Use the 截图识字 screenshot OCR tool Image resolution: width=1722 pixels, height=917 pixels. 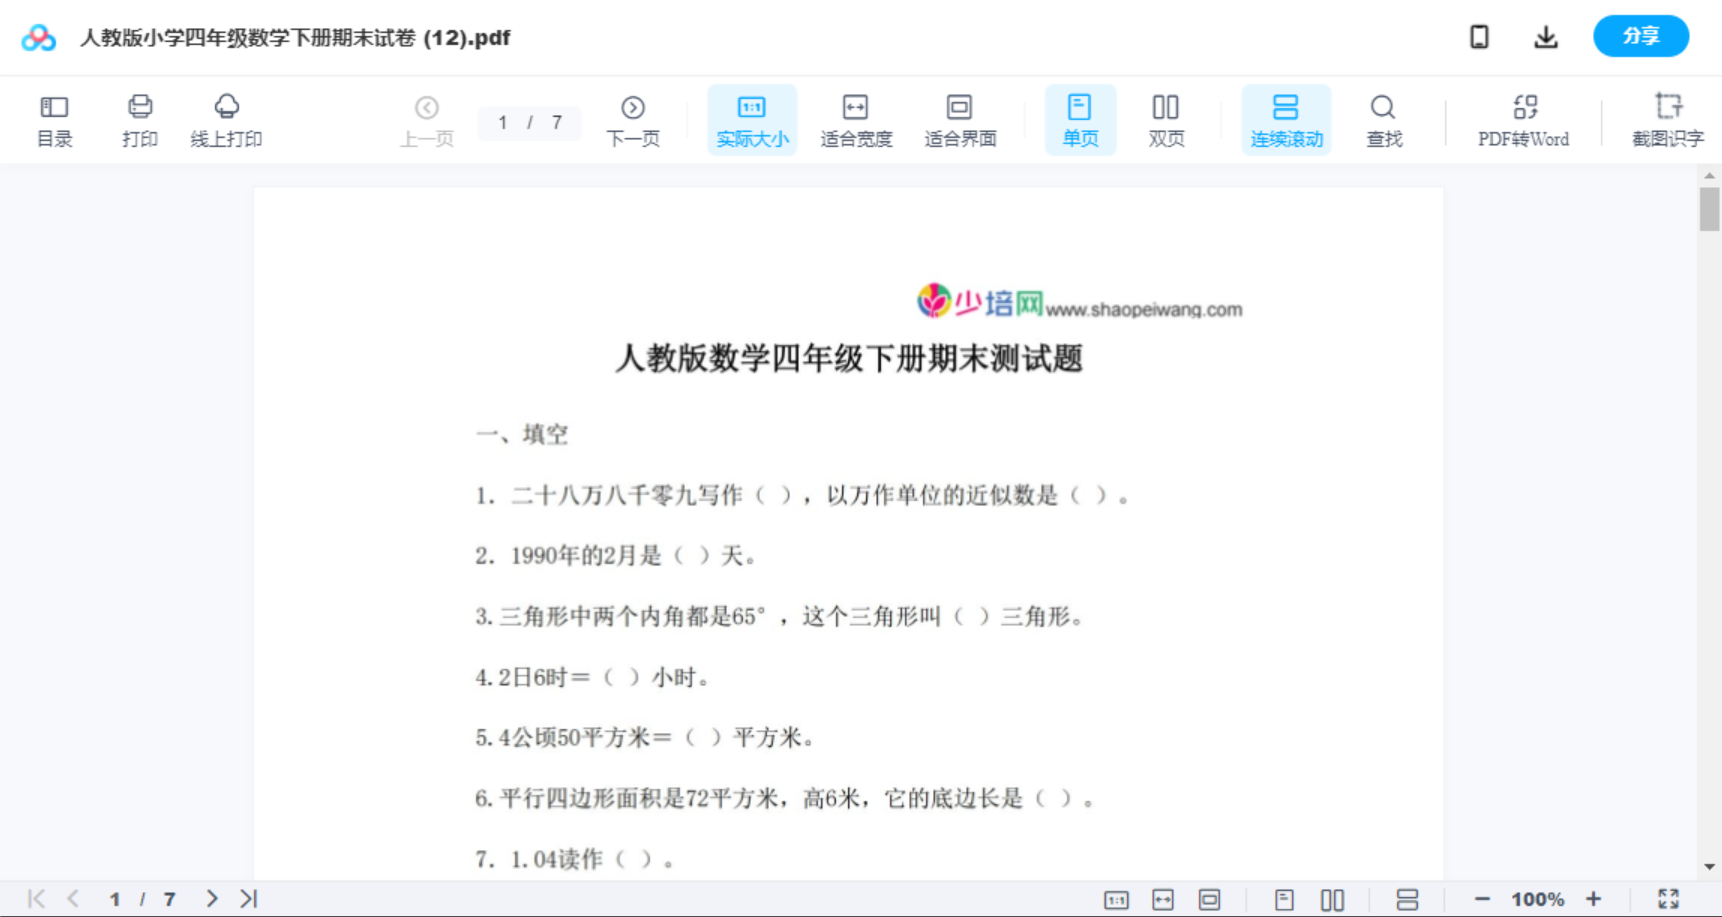(x=1668, y=119)
